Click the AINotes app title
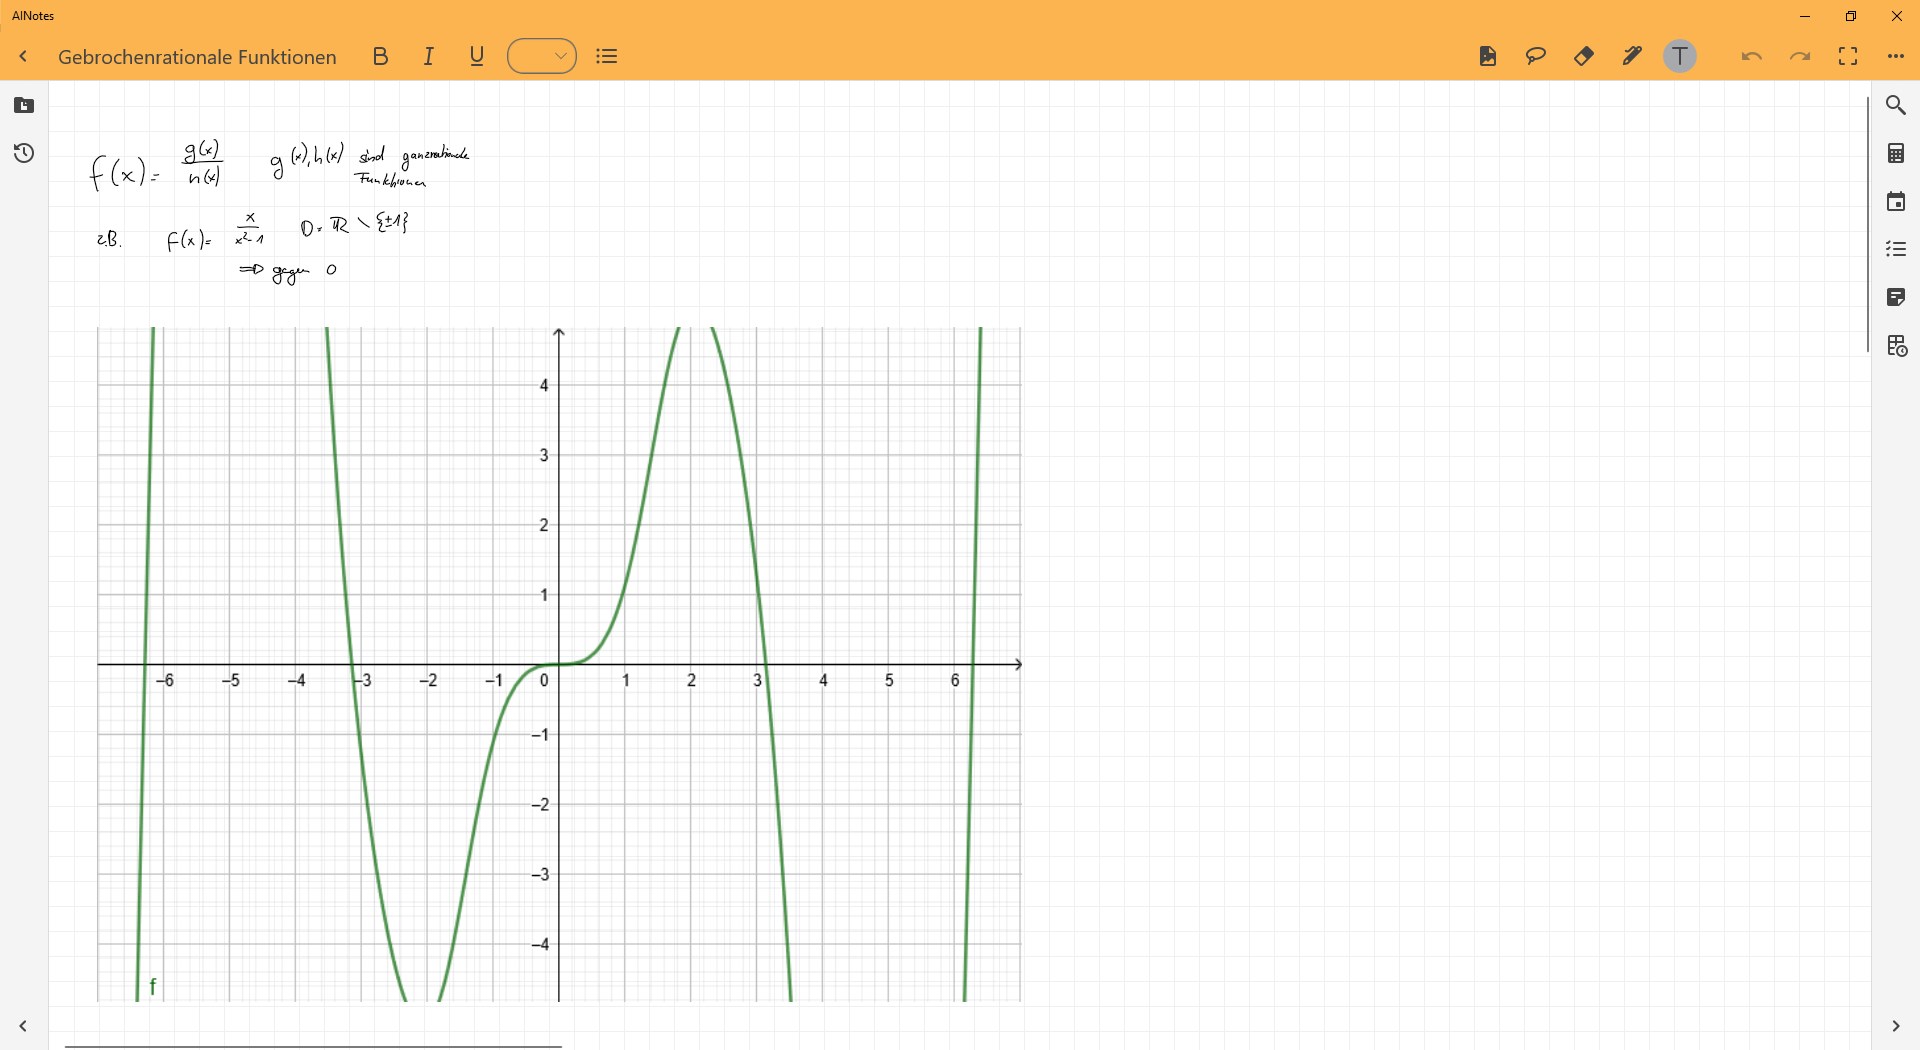Viewport: 1920px width, 1050px height. (x=33, y=16)
